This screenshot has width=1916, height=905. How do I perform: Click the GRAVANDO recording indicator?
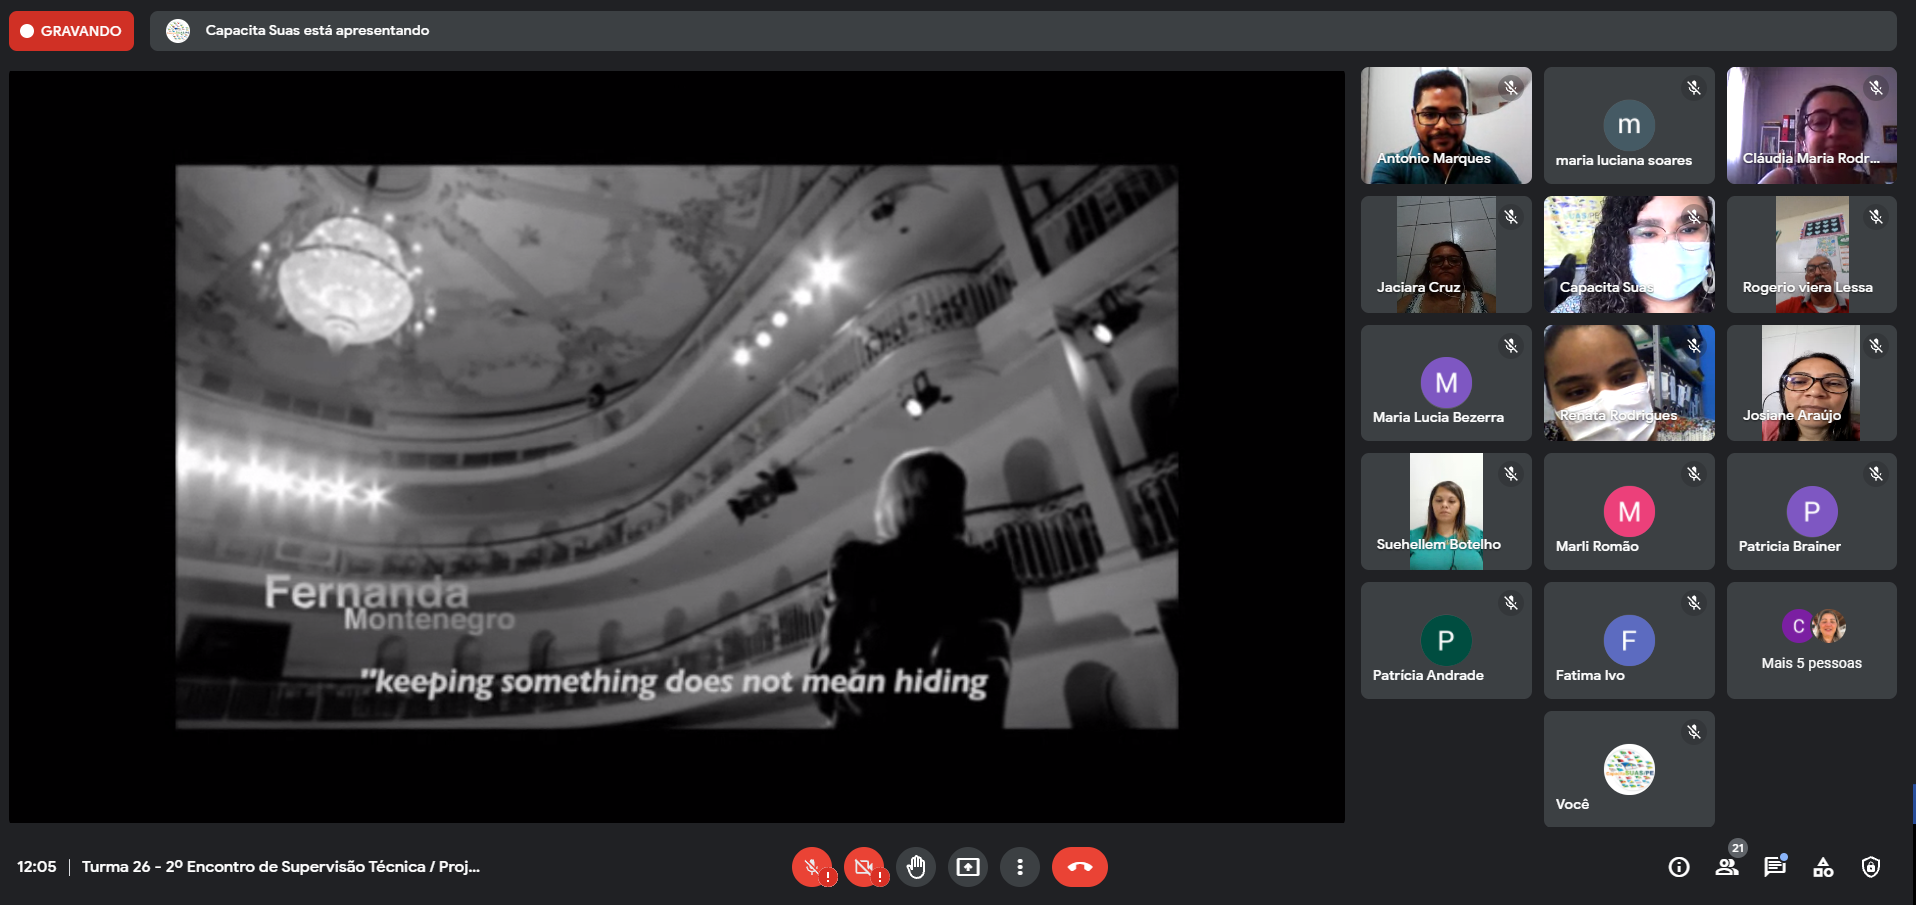71,31
